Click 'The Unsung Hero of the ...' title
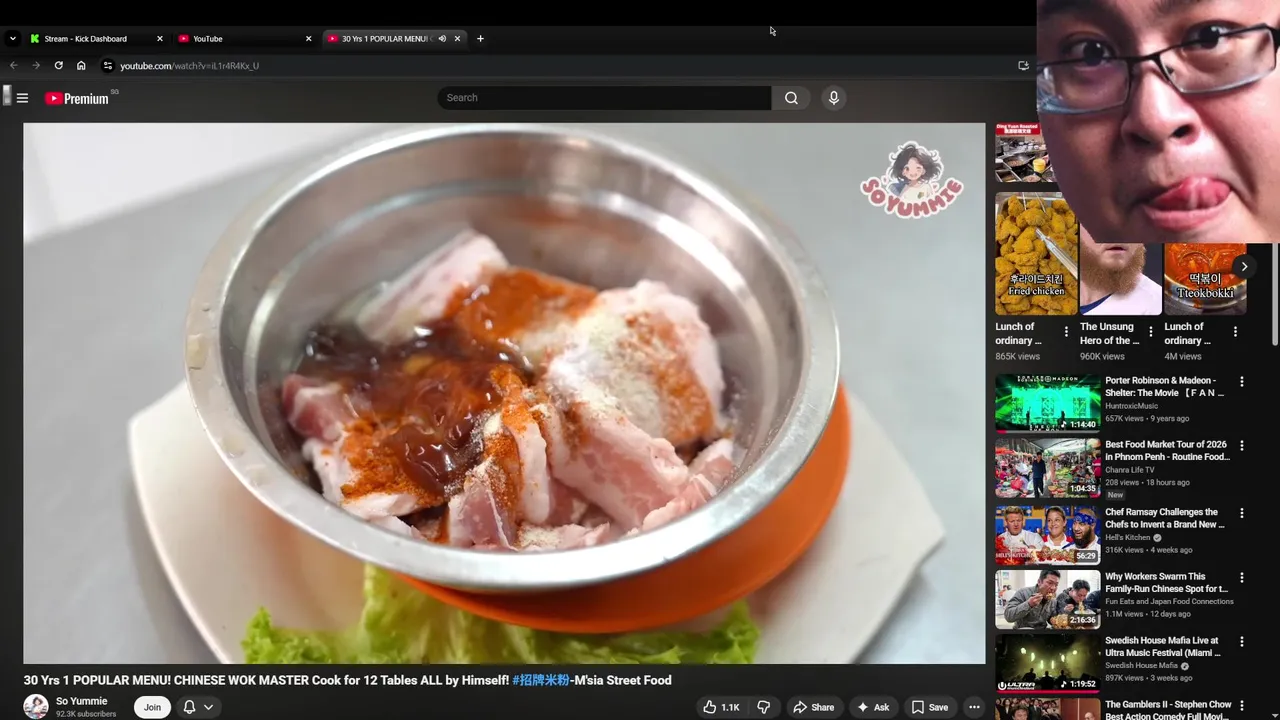The width and height of the screenshot is (1280, 720). click(1109, 333)
